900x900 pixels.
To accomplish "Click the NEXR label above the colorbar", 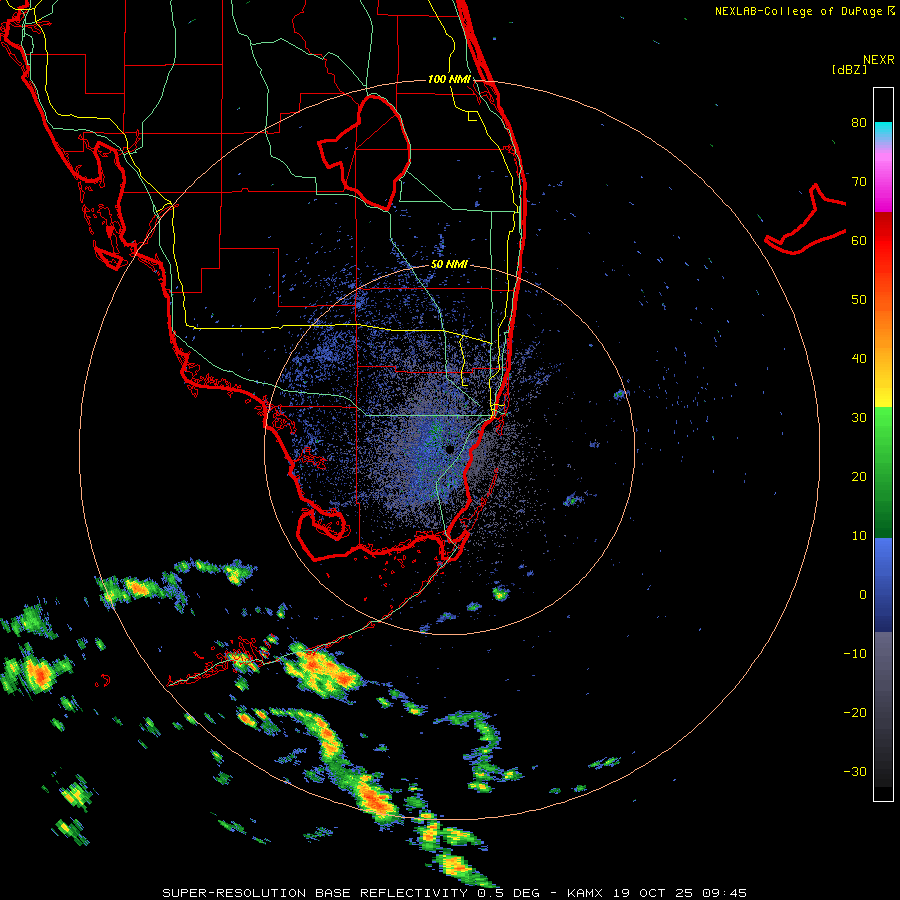I will pos(878,60).
